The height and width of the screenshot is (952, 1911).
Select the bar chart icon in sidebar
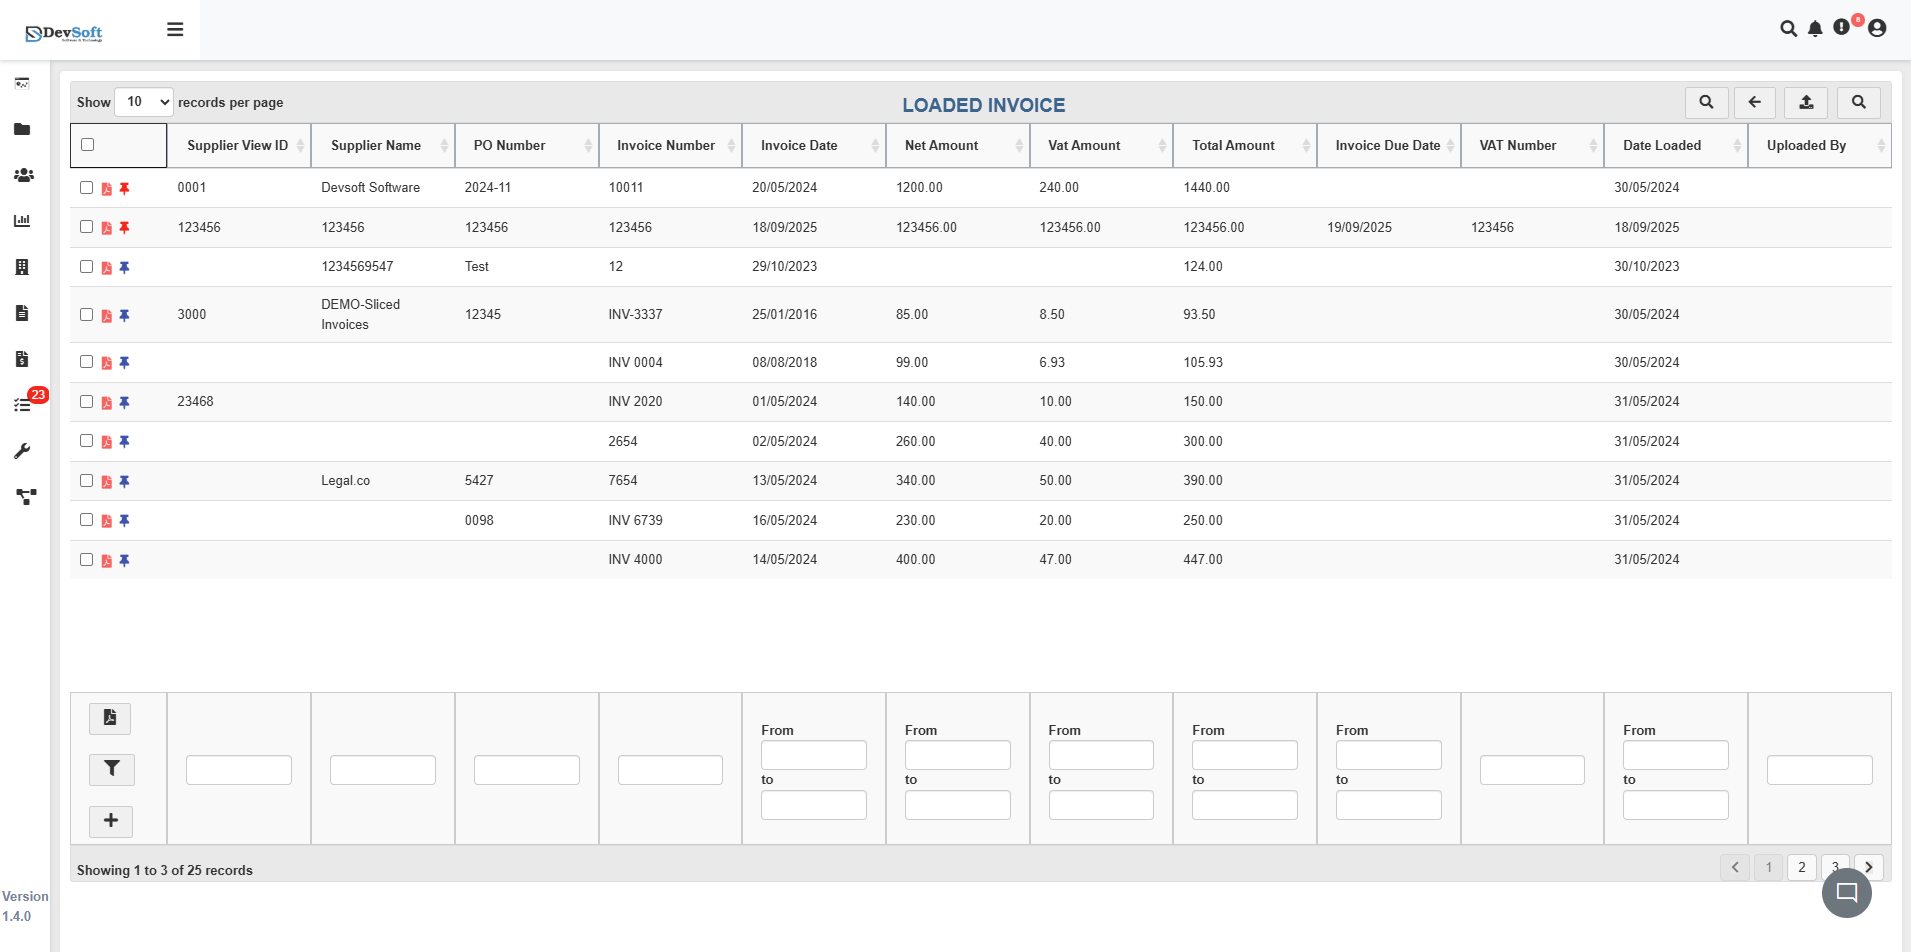coord(24,221)
